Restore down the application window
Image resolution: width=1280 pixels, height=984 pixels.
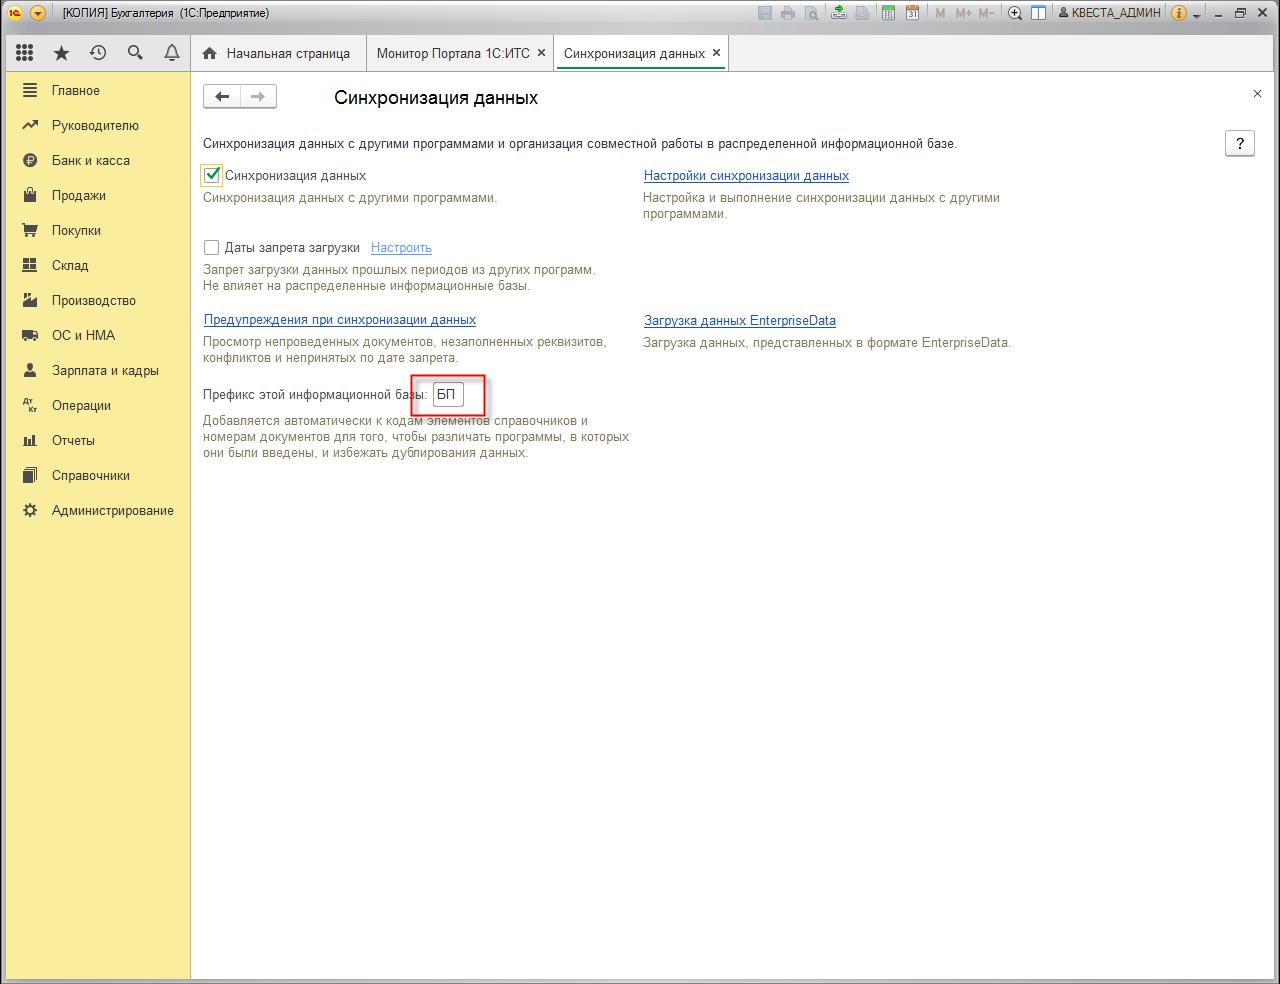[x=1241, y=13]
